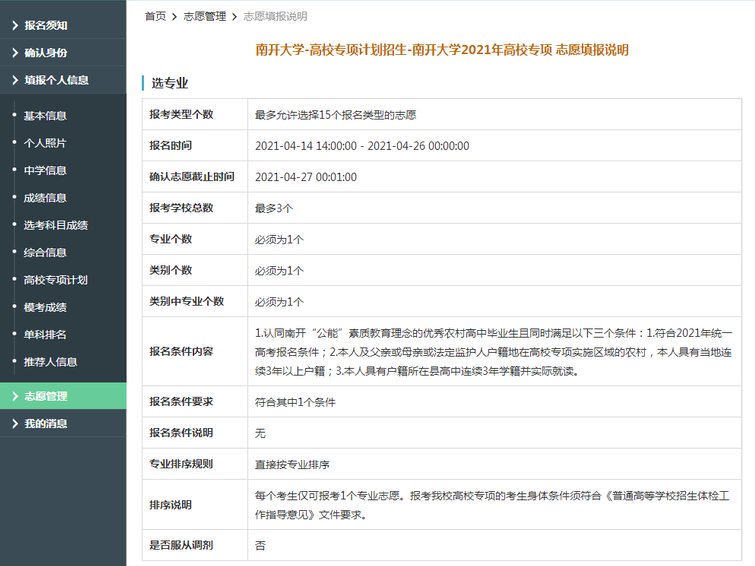This screenshot has height=566, width=755.
Task: Go to 基本信息 in the sidebar
Action: click(x=45, y=116)
